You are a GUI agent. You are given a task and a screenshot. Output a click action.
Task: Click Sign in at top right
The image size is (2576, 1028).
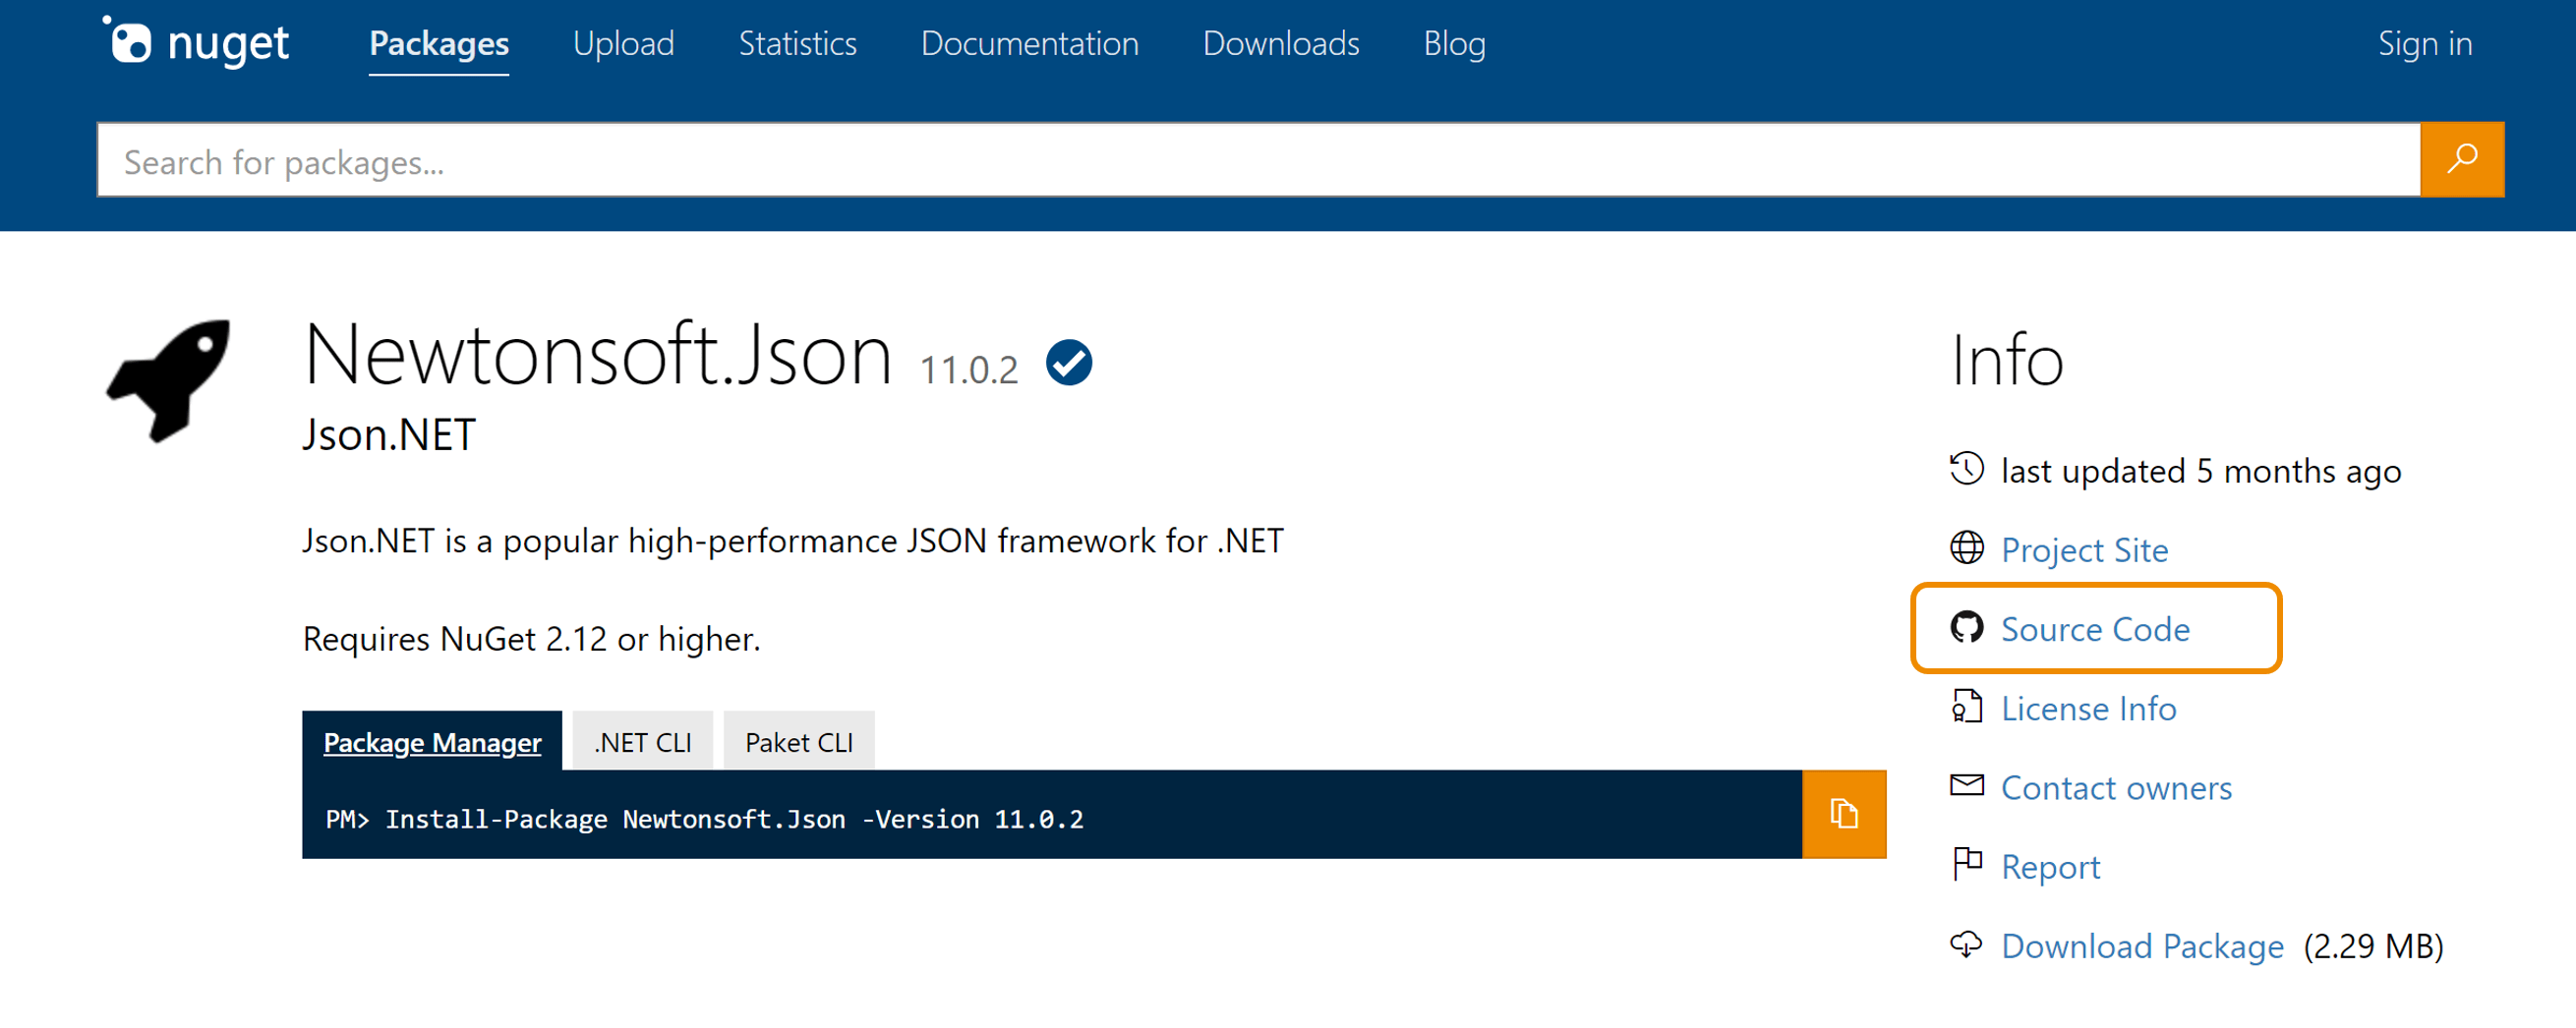[2425, 44]
